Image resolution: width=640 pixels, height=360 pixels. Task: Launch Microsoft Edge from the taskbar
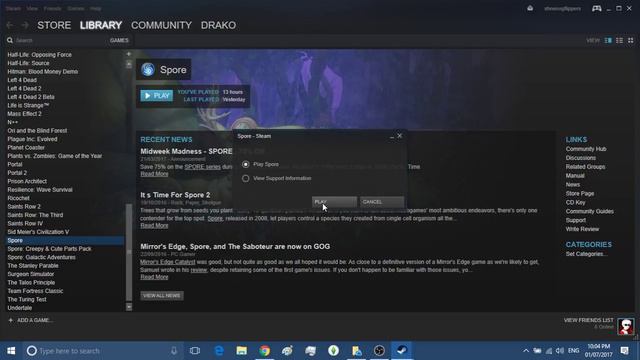(x=219, y=351)
